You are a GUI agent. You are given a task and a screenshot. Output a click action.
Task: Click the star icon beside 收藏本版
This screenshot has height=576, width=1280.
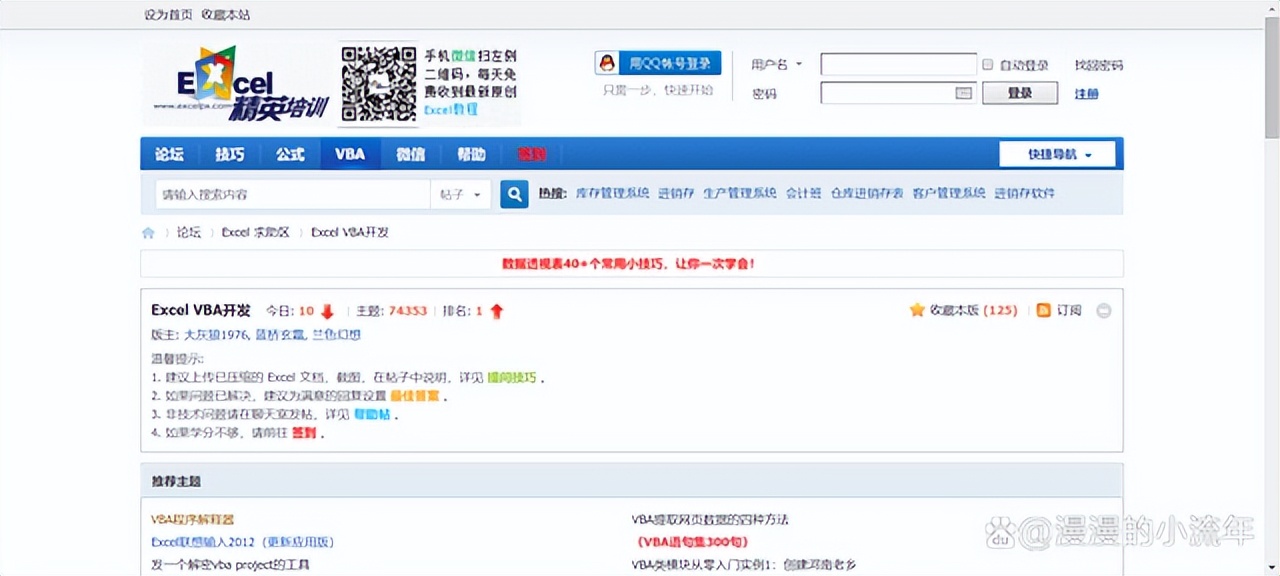click(x=916, y=310)
